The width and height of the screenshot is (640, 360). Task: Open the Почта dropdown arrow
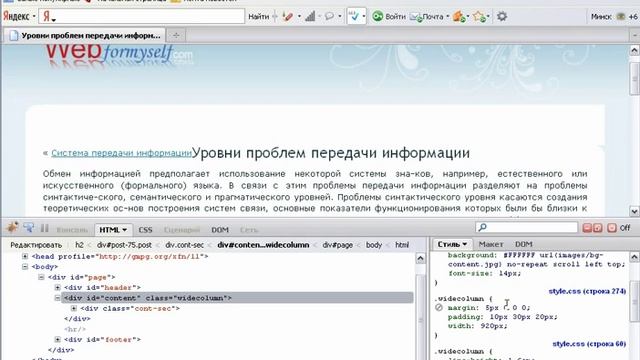(447, 17)
